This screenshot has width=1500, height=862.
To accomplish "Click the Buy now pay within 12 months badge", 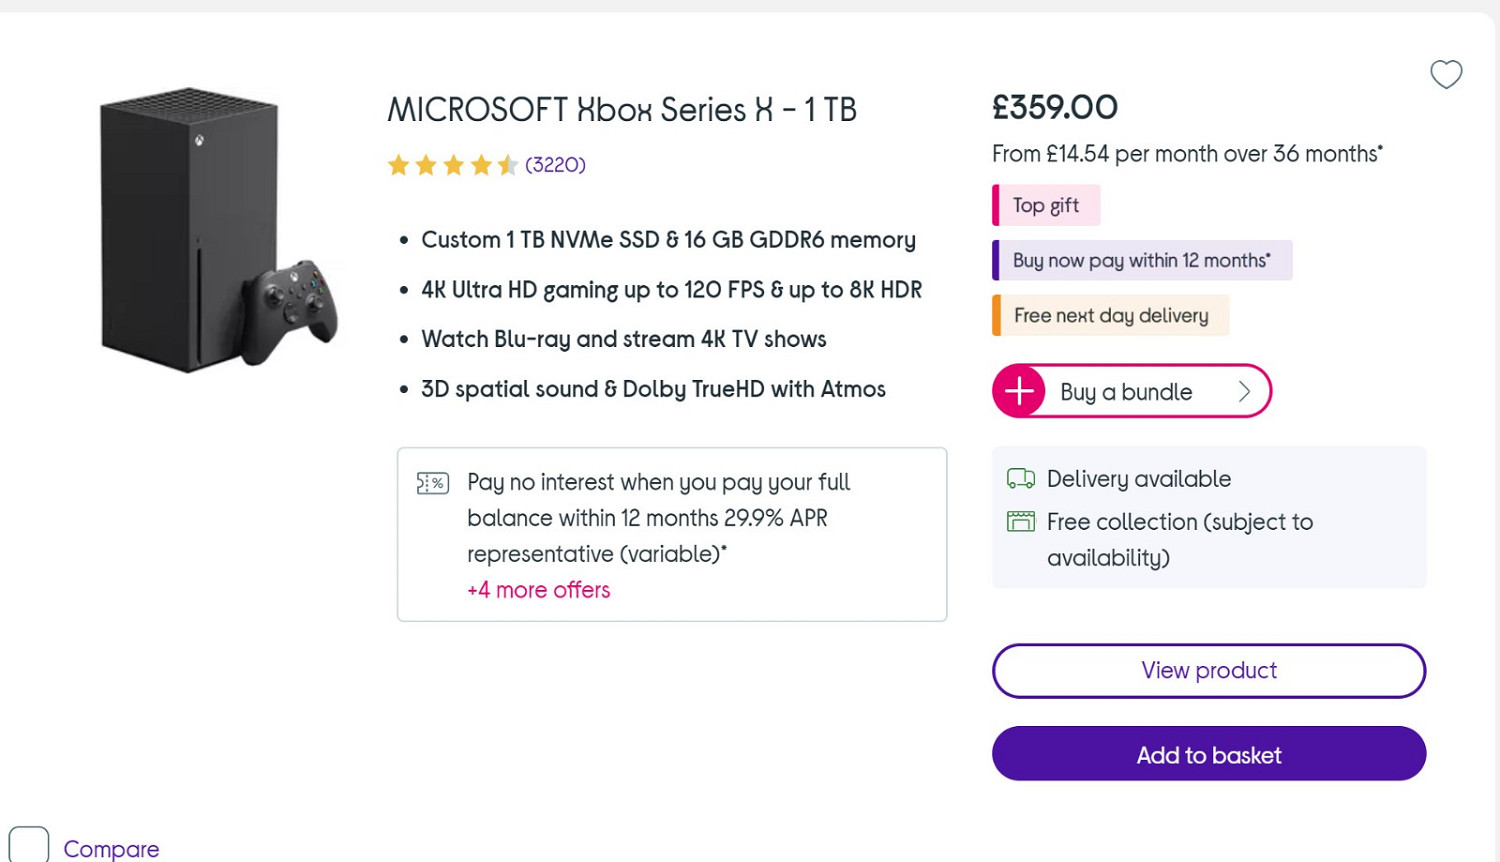I will pos(1141,260).
